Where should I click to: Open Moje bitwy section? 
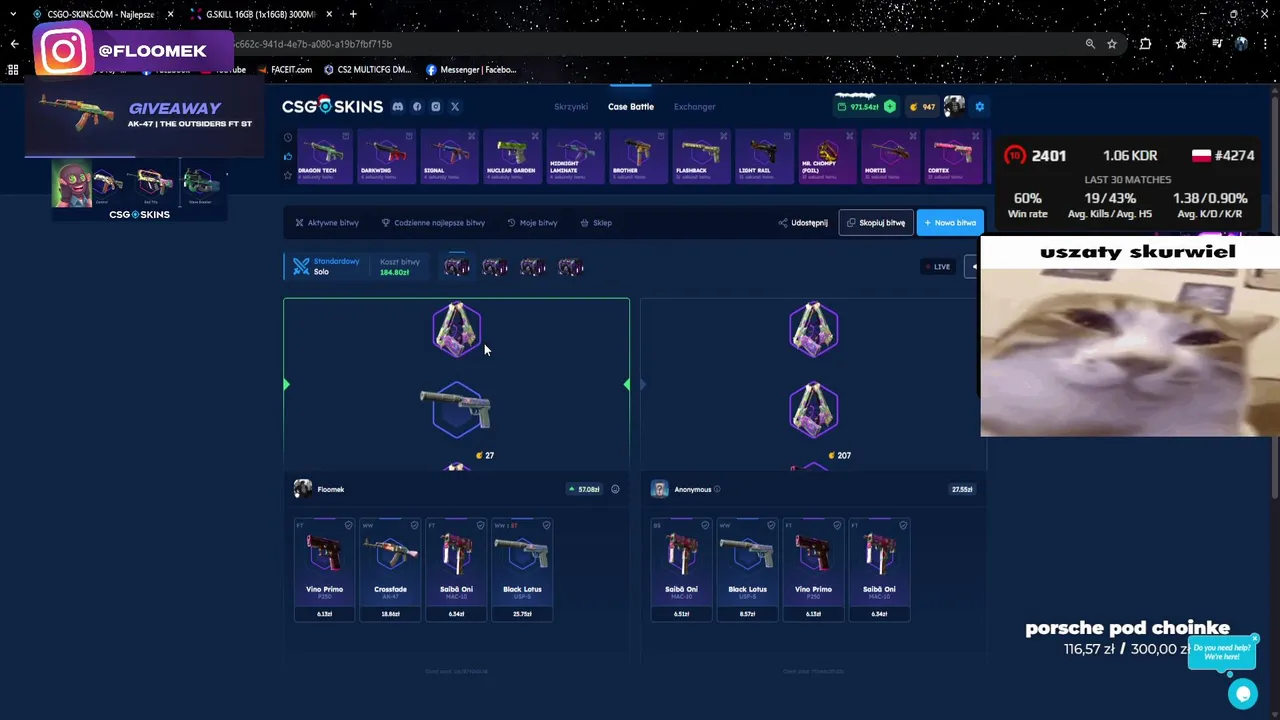(x=532, y=223)
